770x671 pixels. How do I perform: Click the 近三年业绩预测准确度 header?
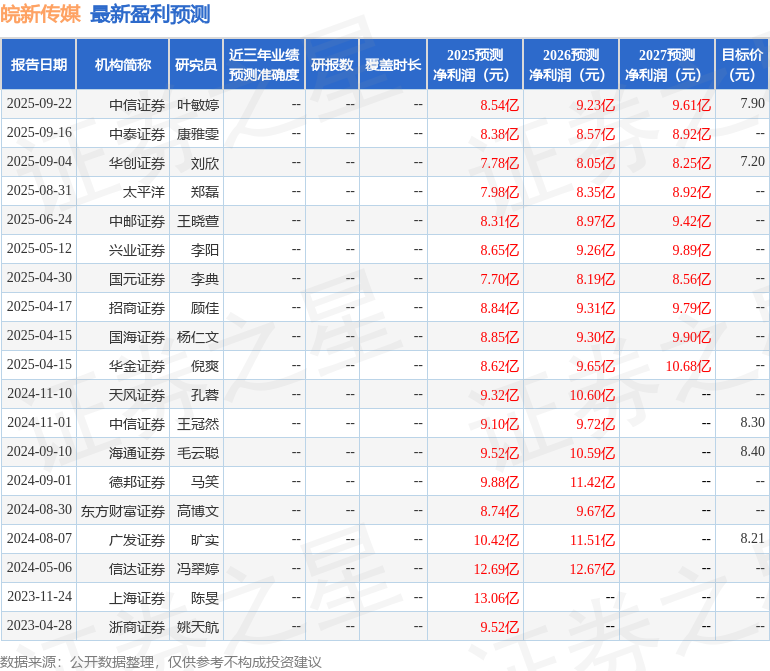coord(264,64)
